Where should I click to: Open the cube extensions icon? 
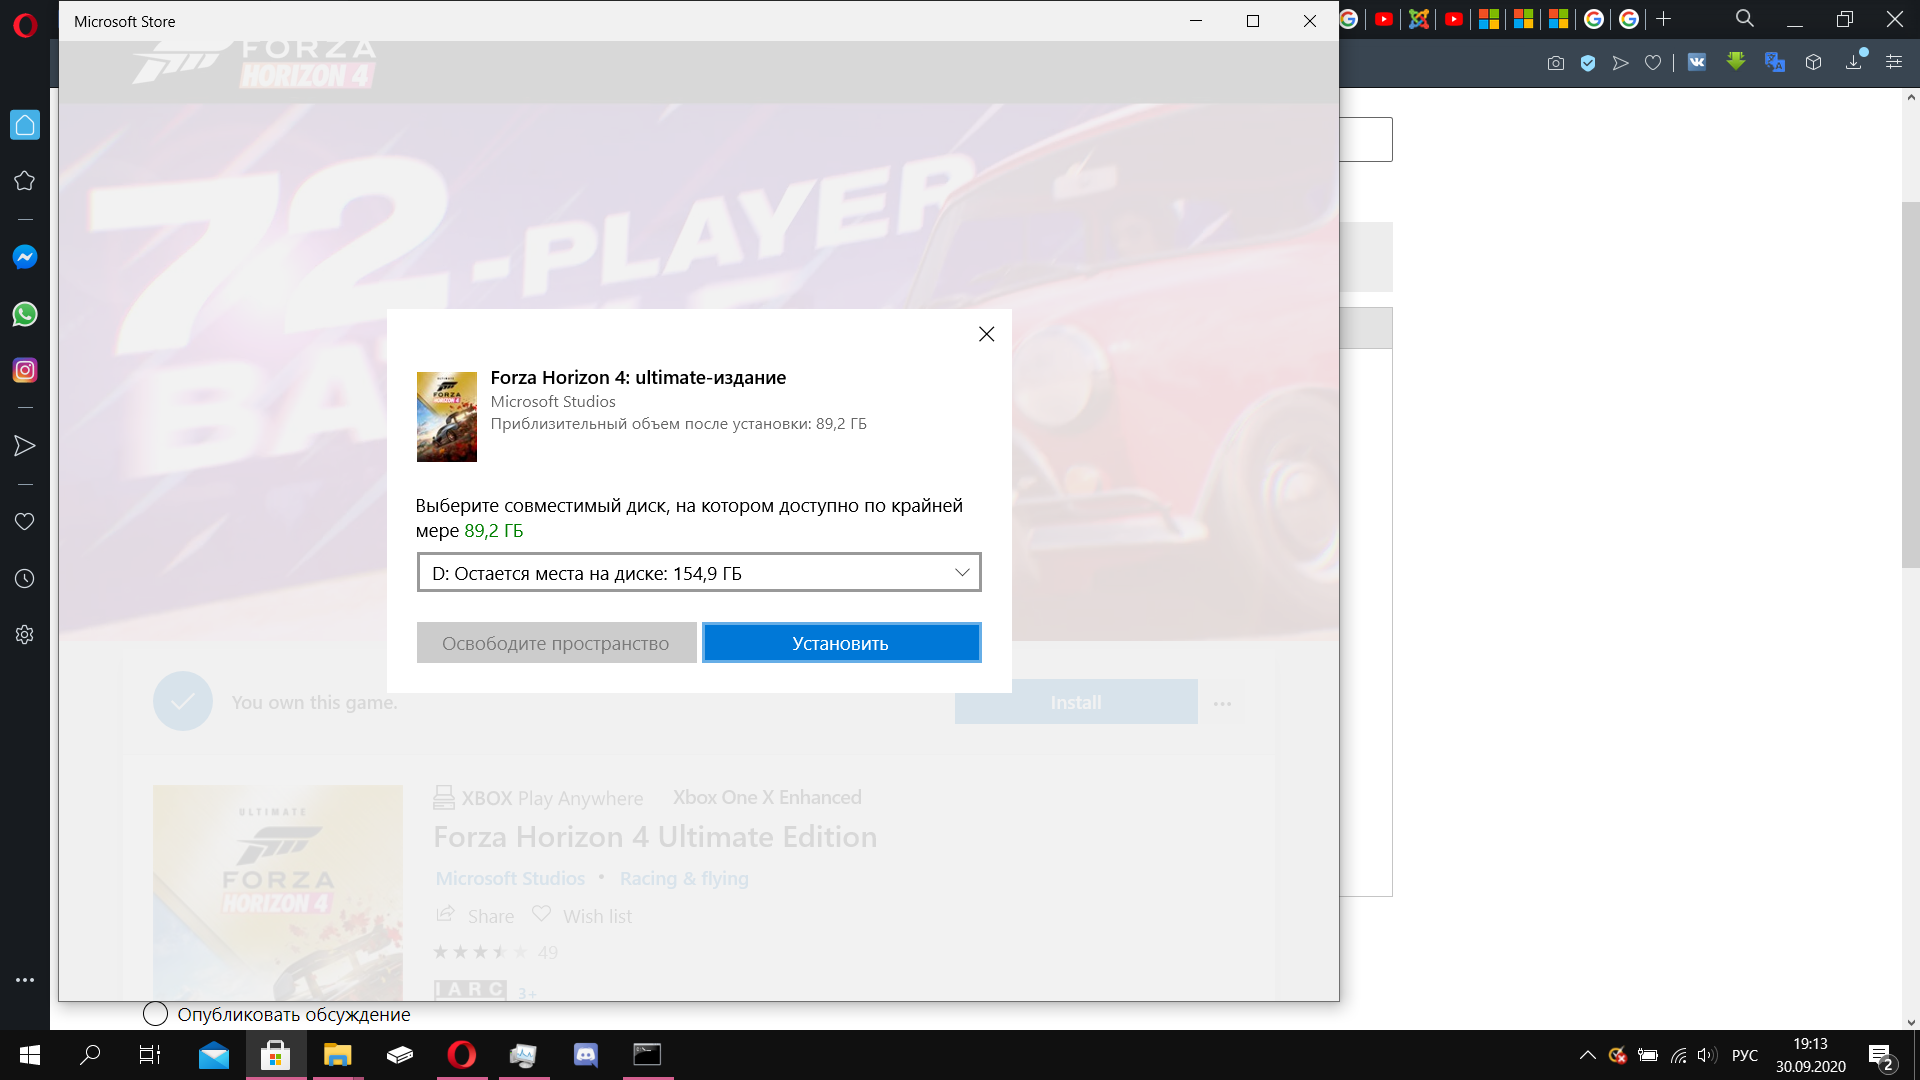coord(1813,62)
